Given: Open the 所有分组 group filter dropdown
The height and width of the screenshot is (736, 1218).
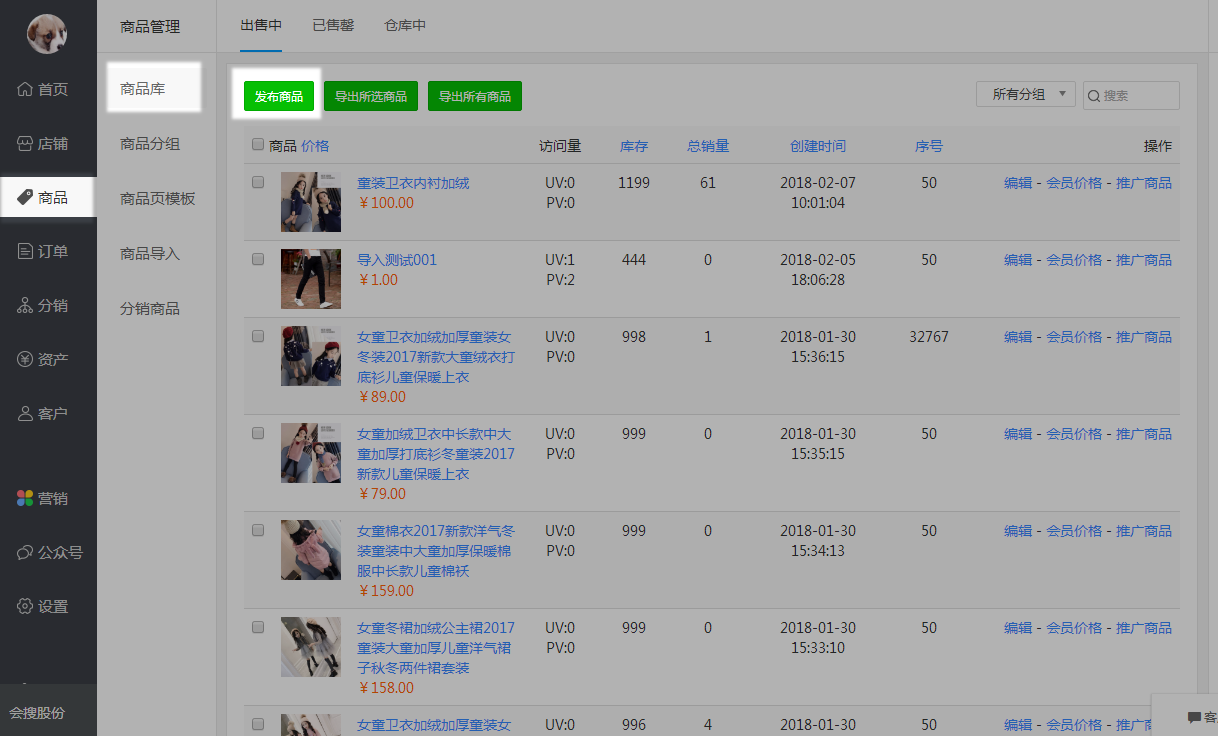Looking at the screenshot, I should click(x=1024, y=93).
